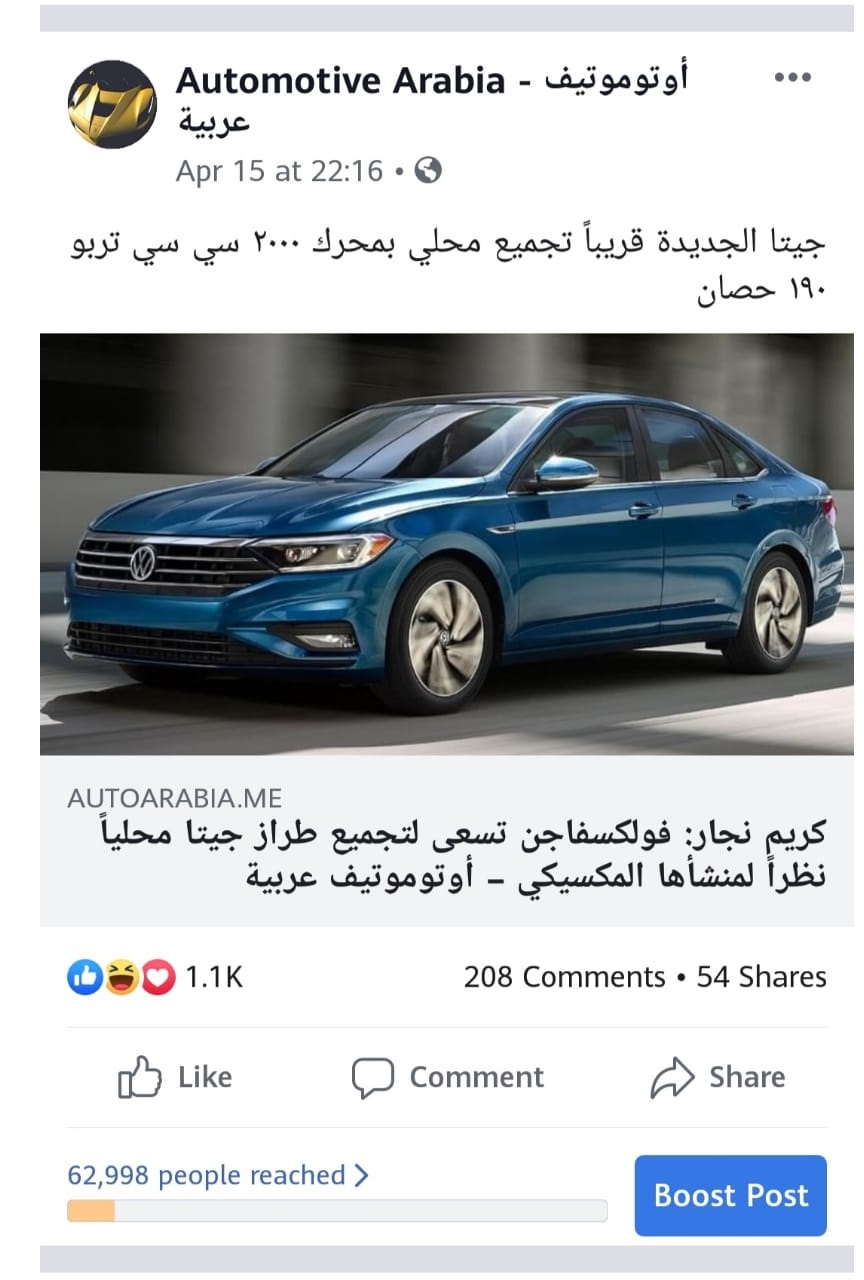The image size is (864, 1280).
Task: Open the Apr 15 at 22:16 timestamp
Action: [x=280, y=171]
